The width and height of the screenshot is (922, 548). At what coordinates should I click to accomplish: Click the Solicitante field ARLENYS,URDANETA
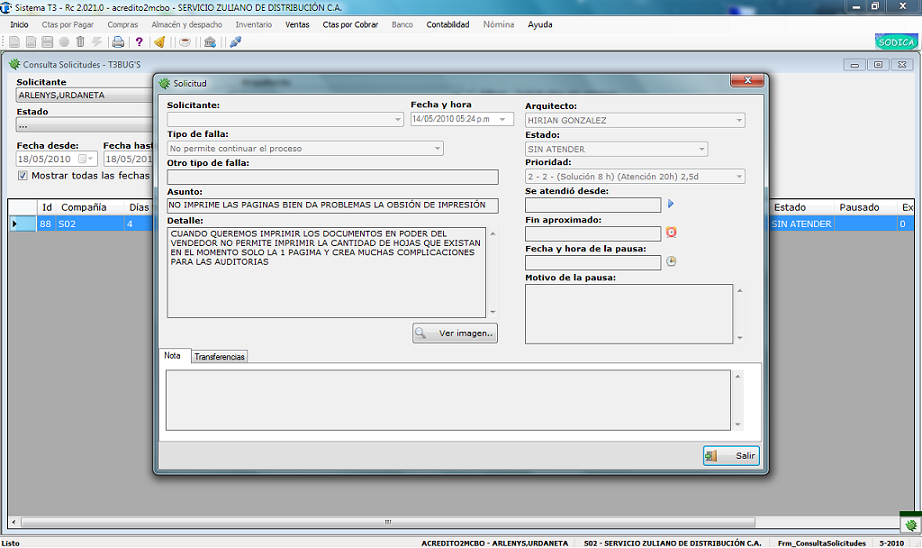84,95
